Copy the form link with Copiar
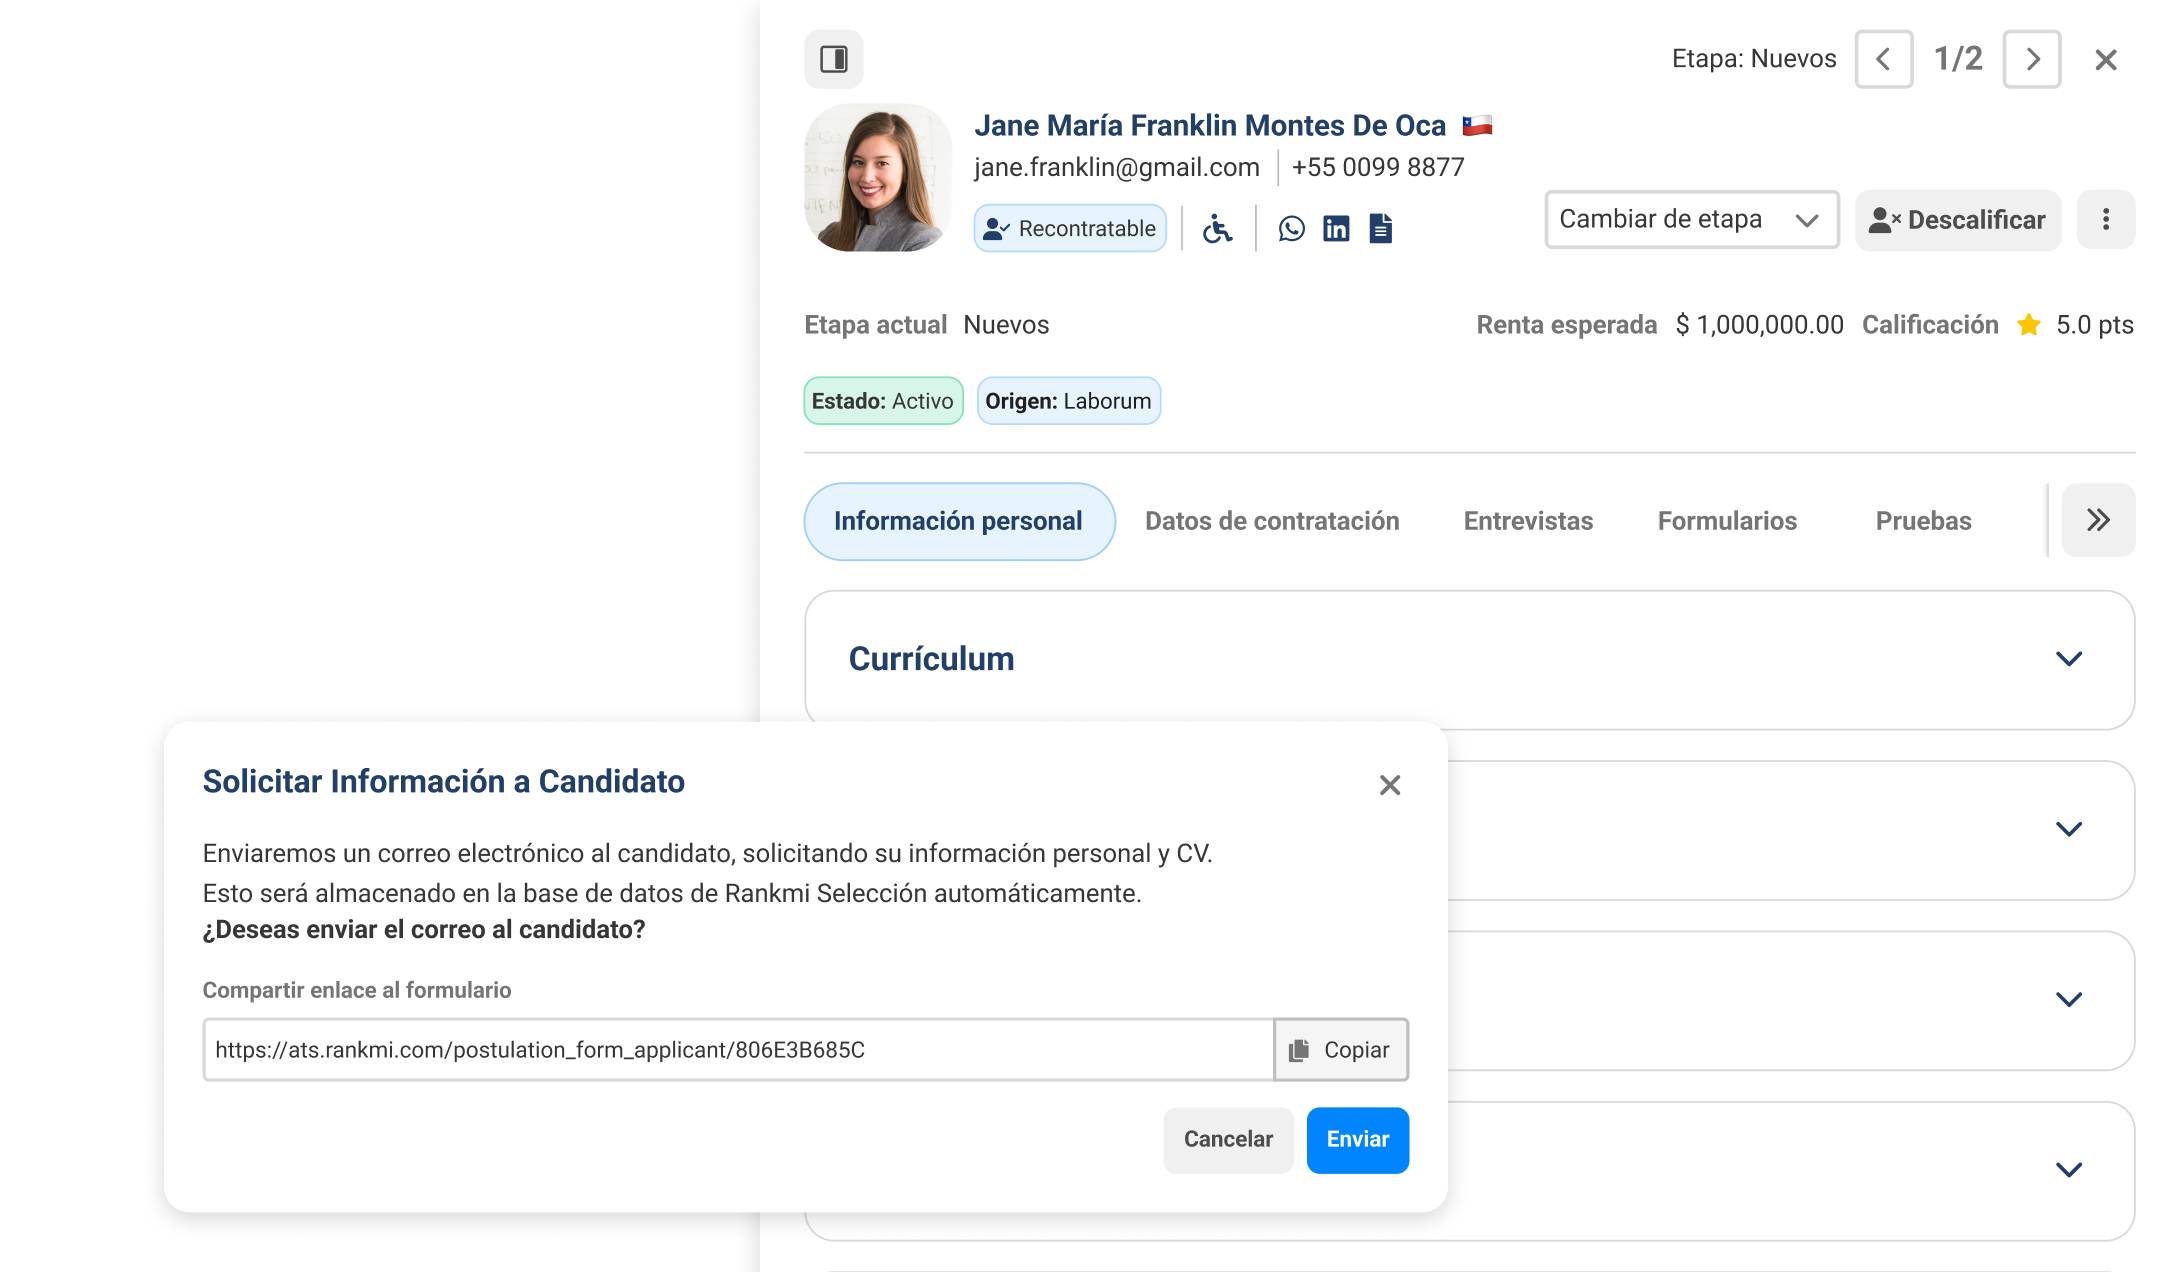2180x1272 pixels. [x=1341, y=1050]
